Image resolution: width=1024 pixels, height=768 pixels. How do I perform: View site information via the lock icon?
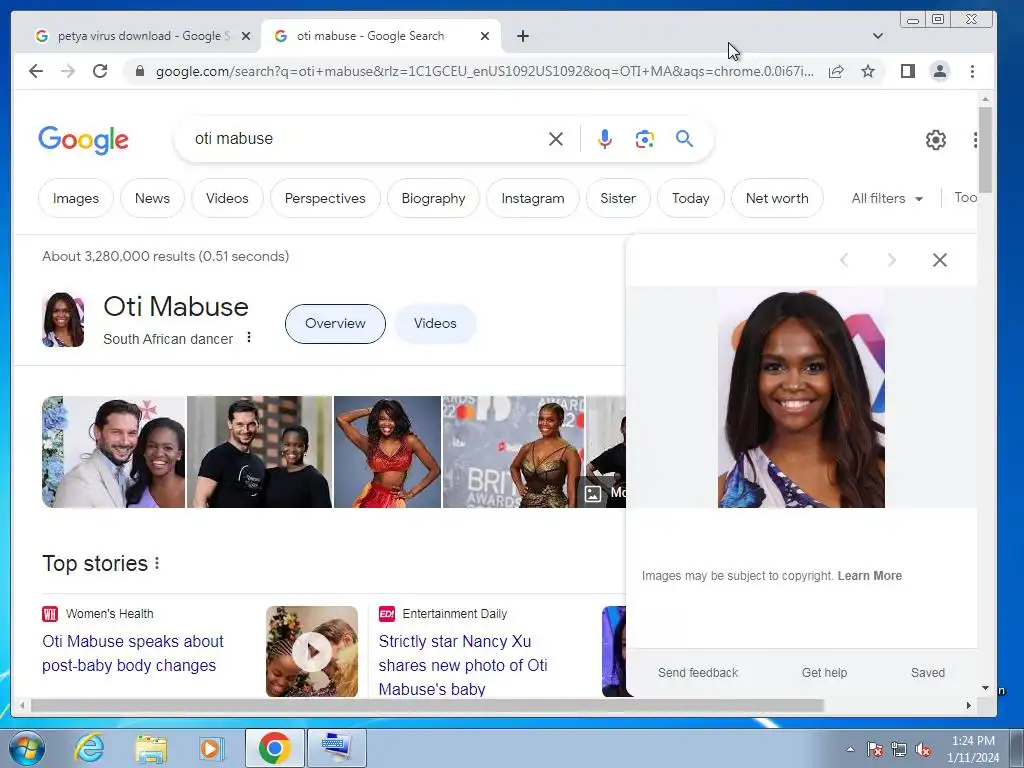pyautogui.click(x=139, y=71)
